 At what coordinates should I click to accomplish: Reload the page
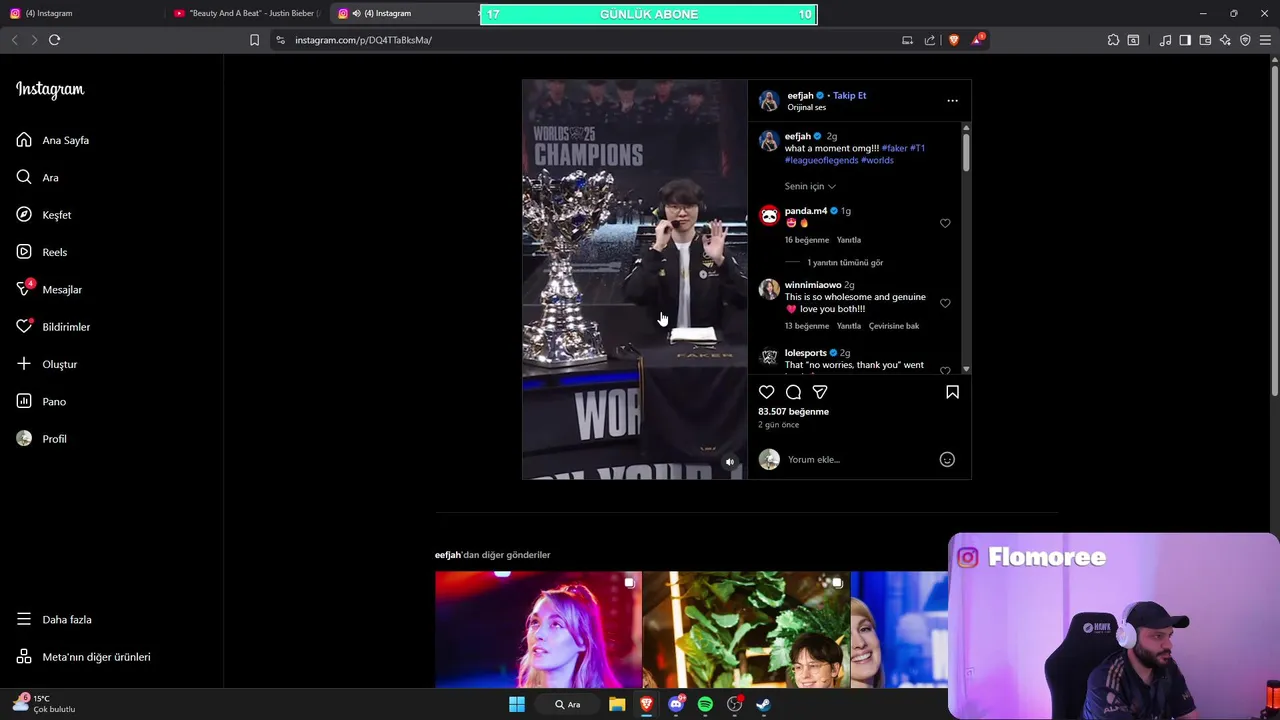54,40
